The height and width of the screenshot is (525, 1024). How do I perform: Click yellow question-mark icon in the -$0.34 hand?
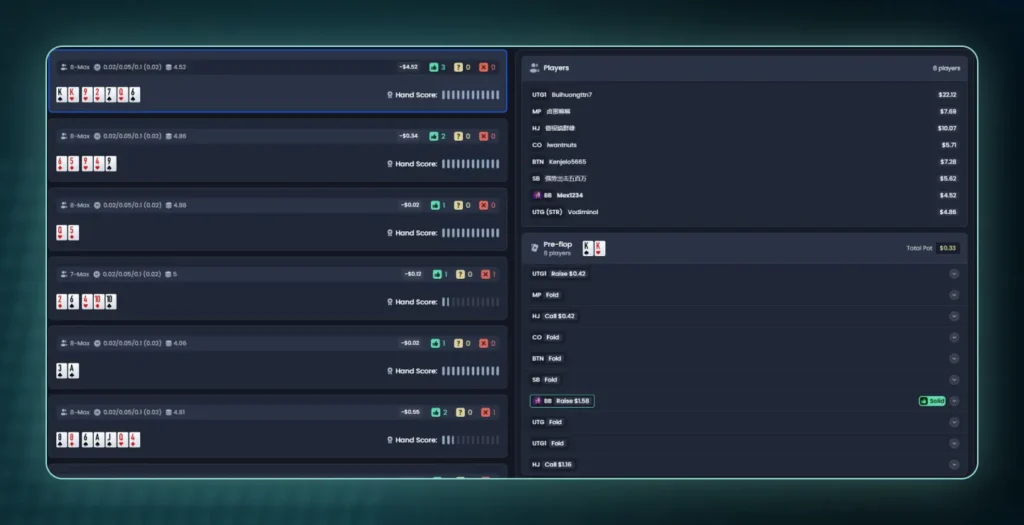tap(458, 136)
